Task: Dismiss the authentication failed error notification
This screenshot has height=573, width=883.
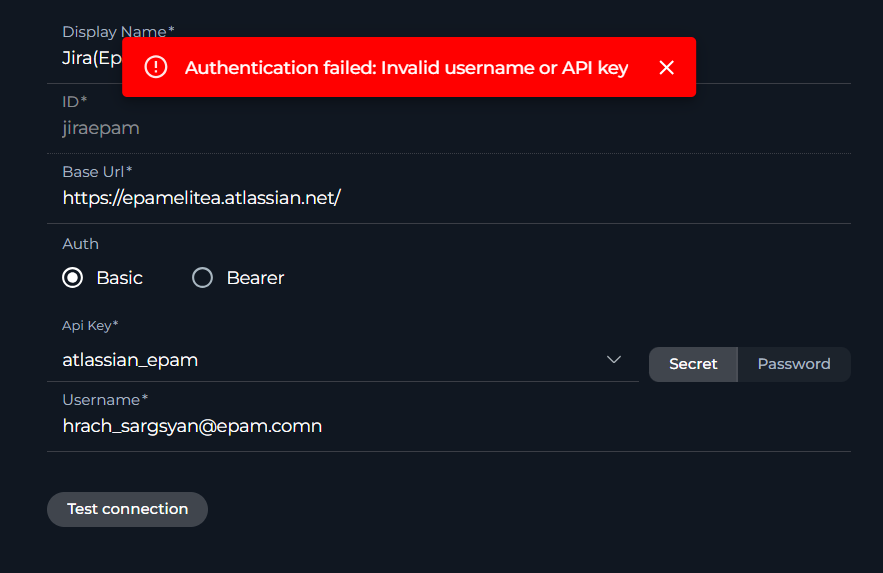Action: 667,67
